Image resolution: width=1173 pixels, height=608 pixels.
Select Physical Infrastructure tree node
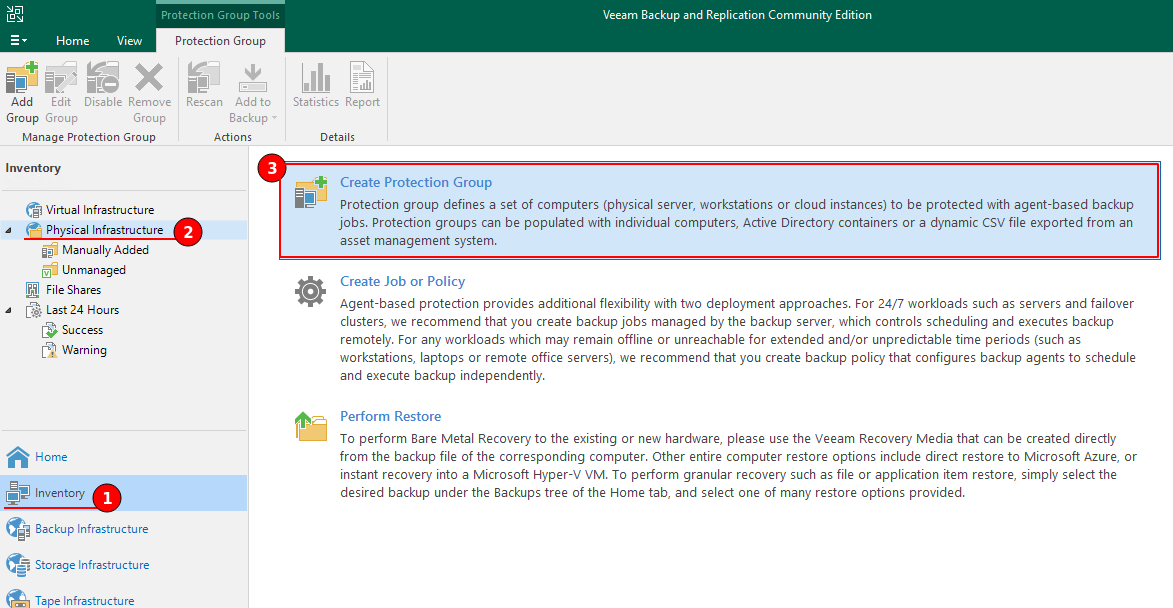104,230
